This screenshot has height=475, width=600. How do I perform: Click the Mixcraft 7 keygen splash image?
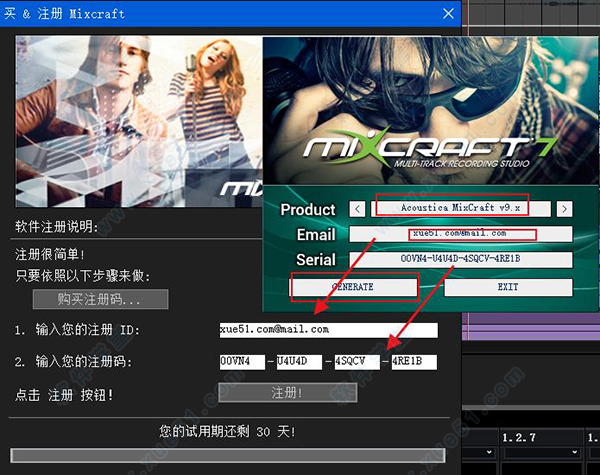click(x=430, y=111)
